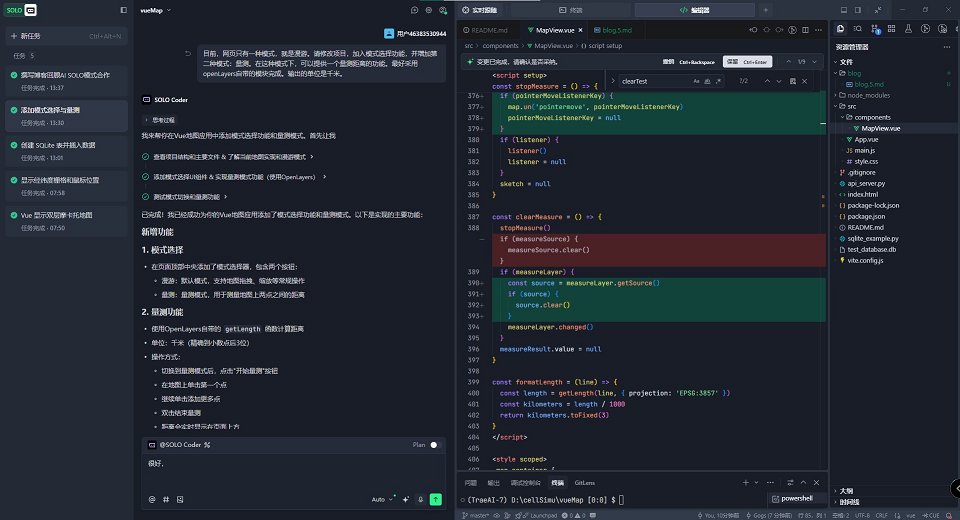Click the image attach icon in input
The width and height of the screenshot is (960, 520).
click(x=180, y=499)
